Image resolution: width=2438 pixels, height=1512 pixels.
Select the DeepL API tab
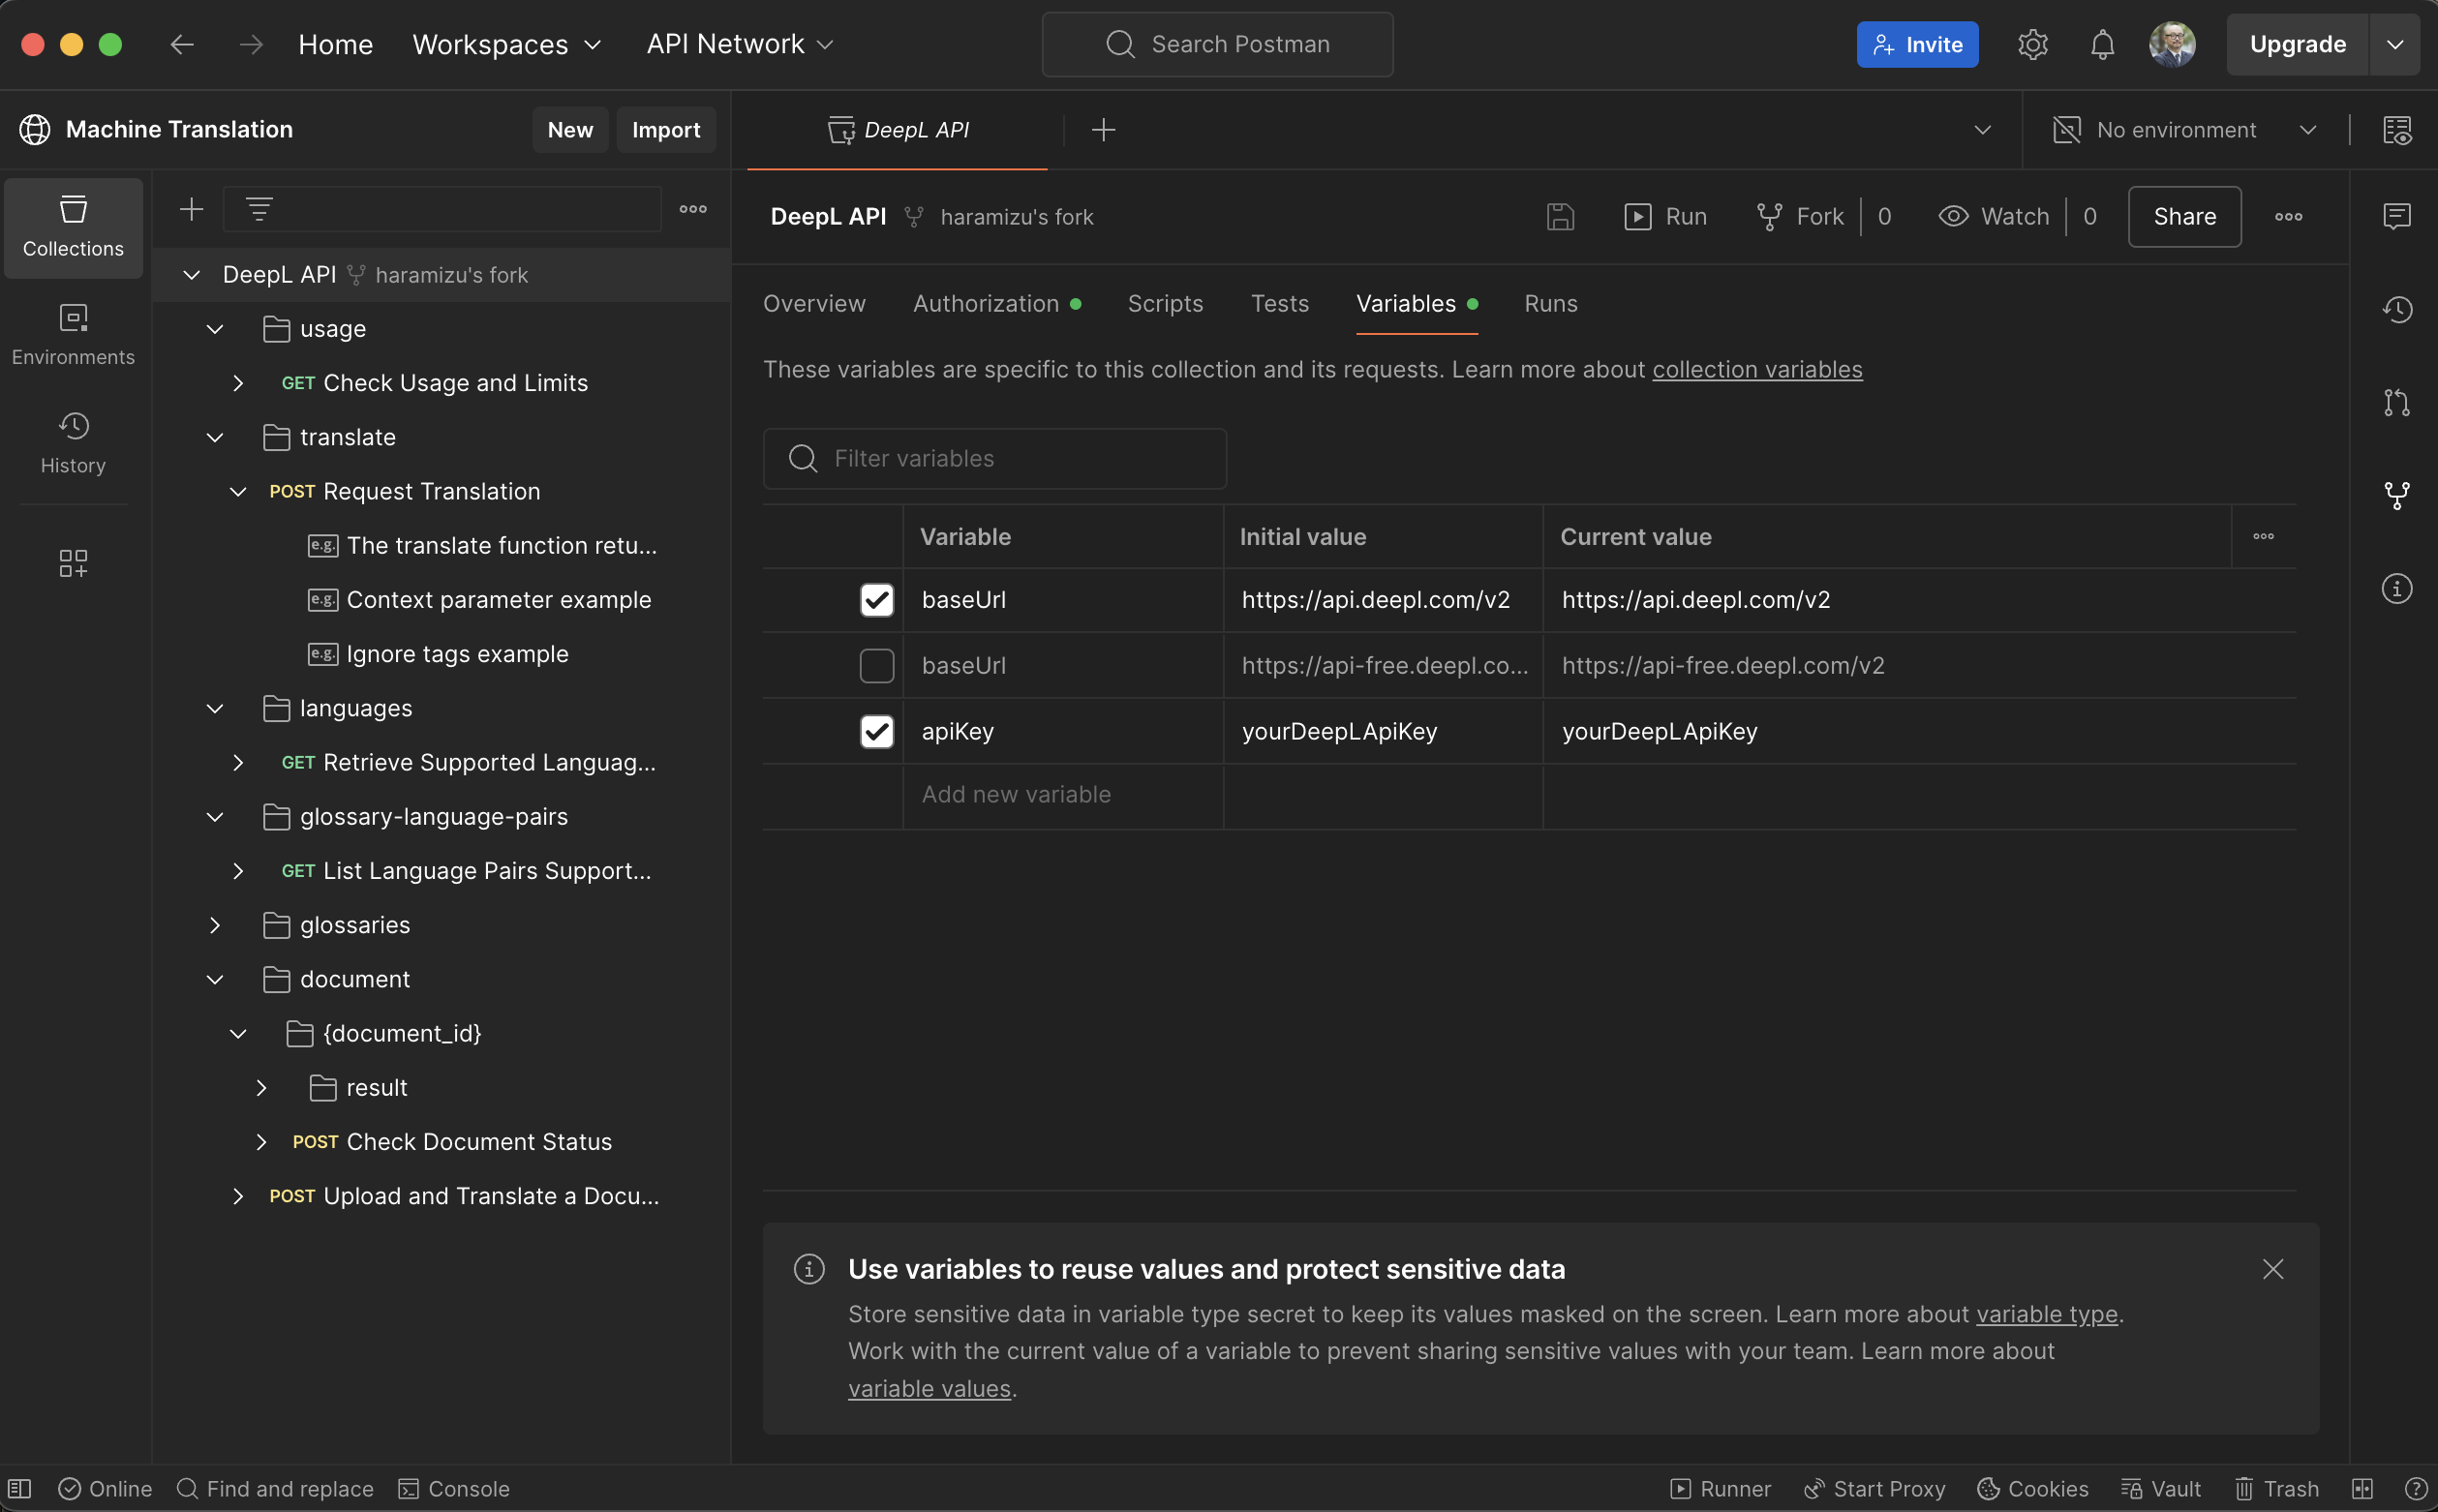[897, 130]
